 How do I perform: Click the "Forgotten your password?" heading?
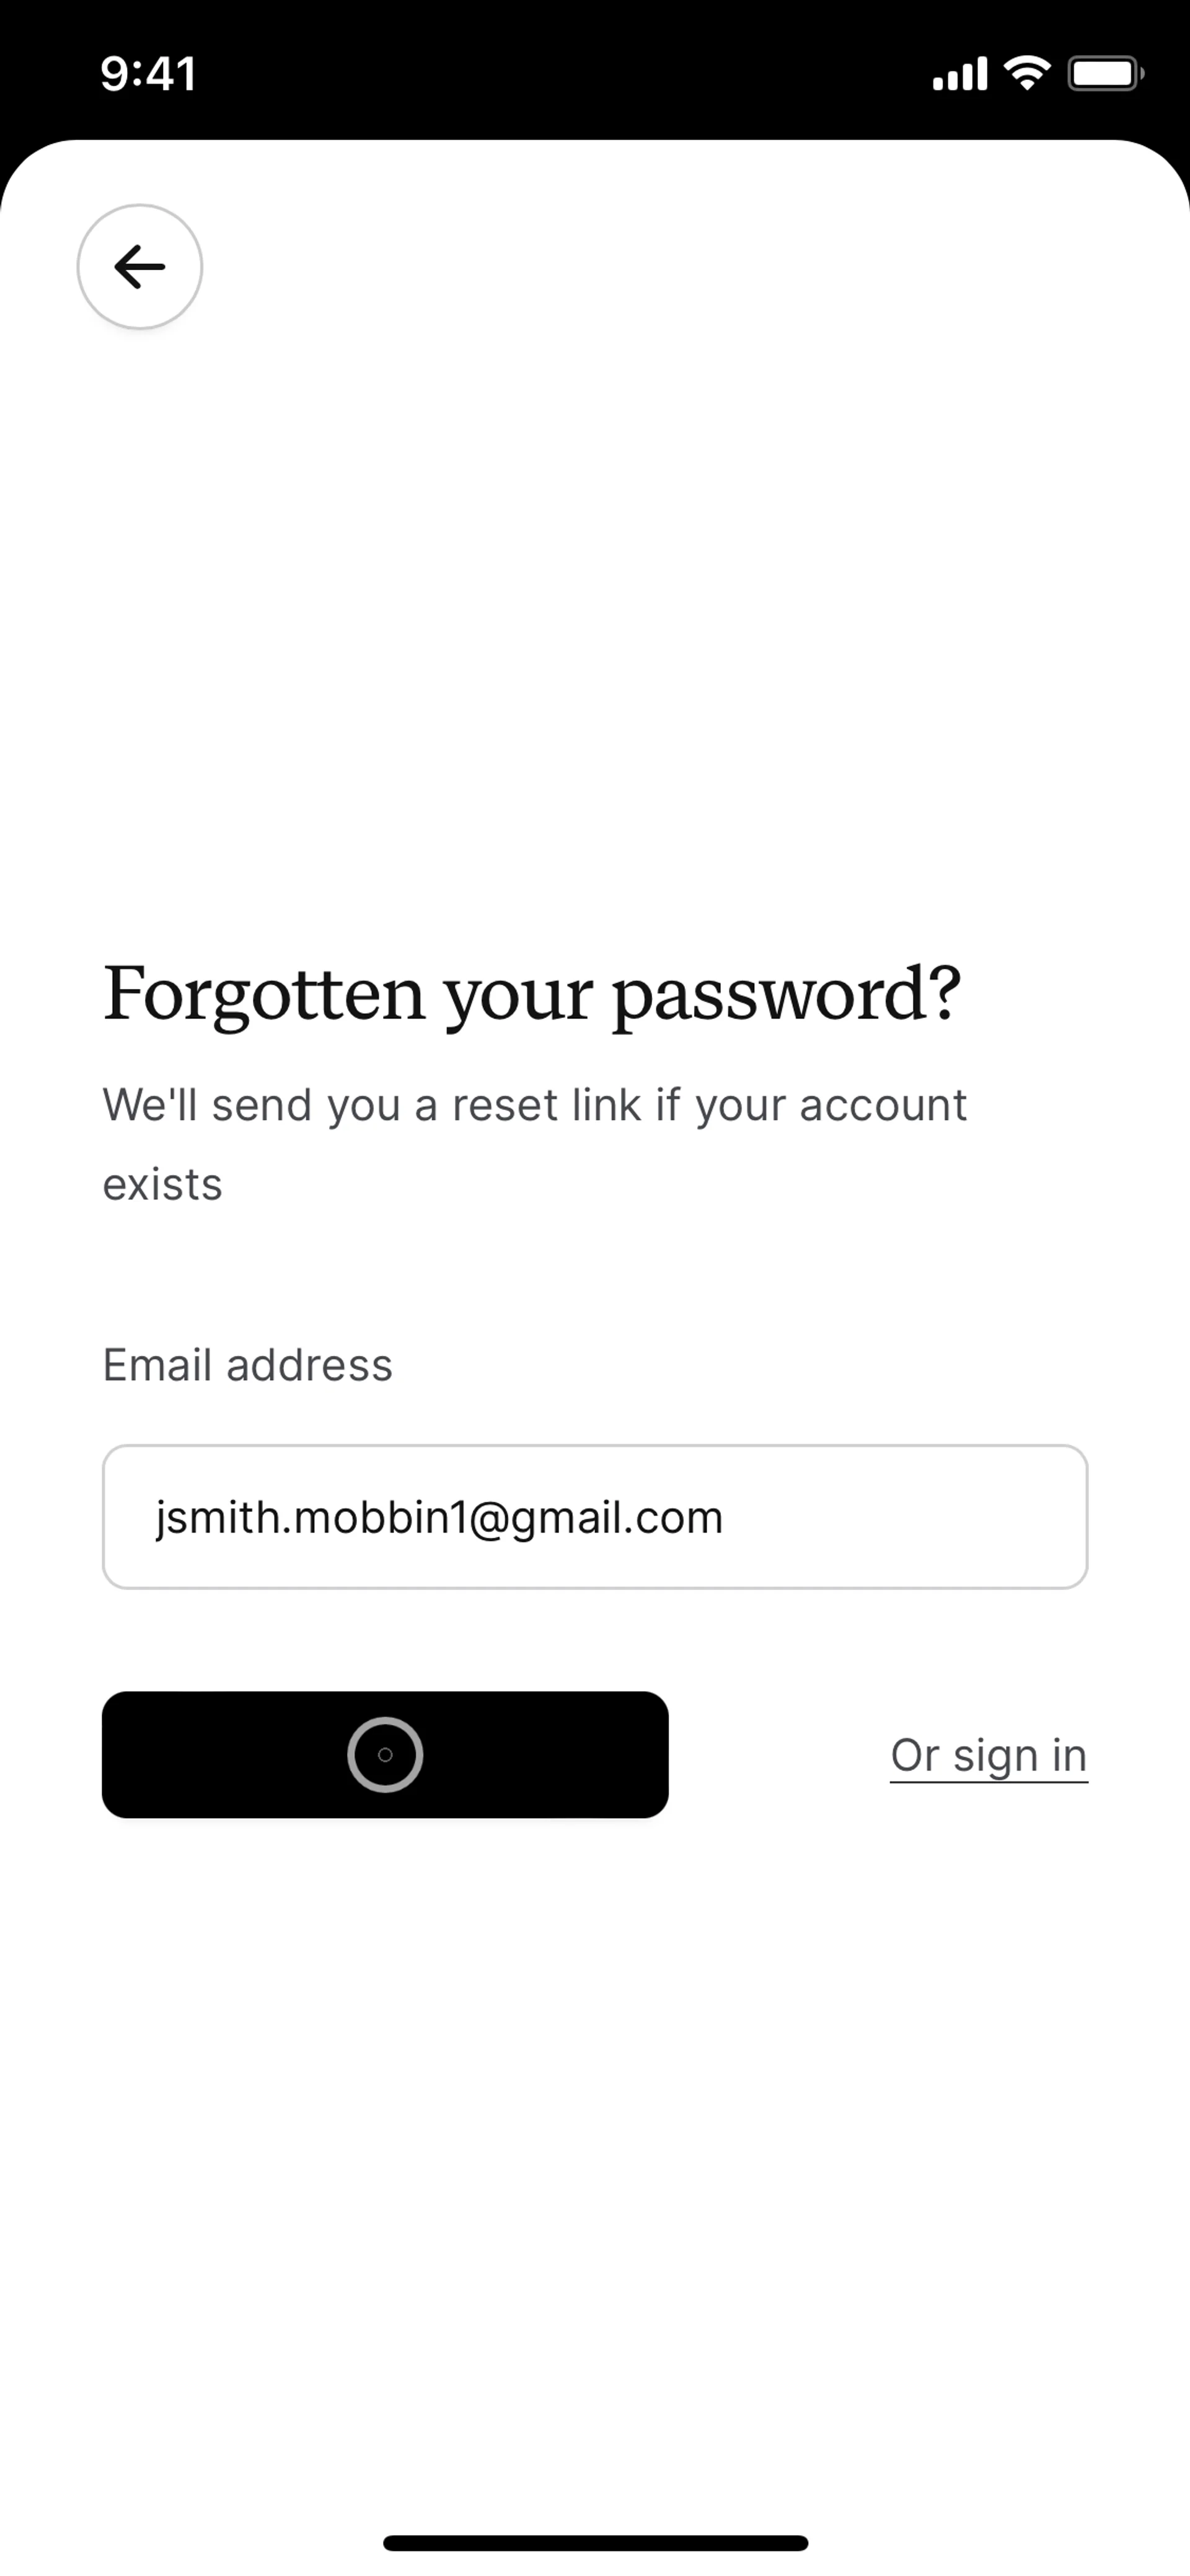coord(532,995)
